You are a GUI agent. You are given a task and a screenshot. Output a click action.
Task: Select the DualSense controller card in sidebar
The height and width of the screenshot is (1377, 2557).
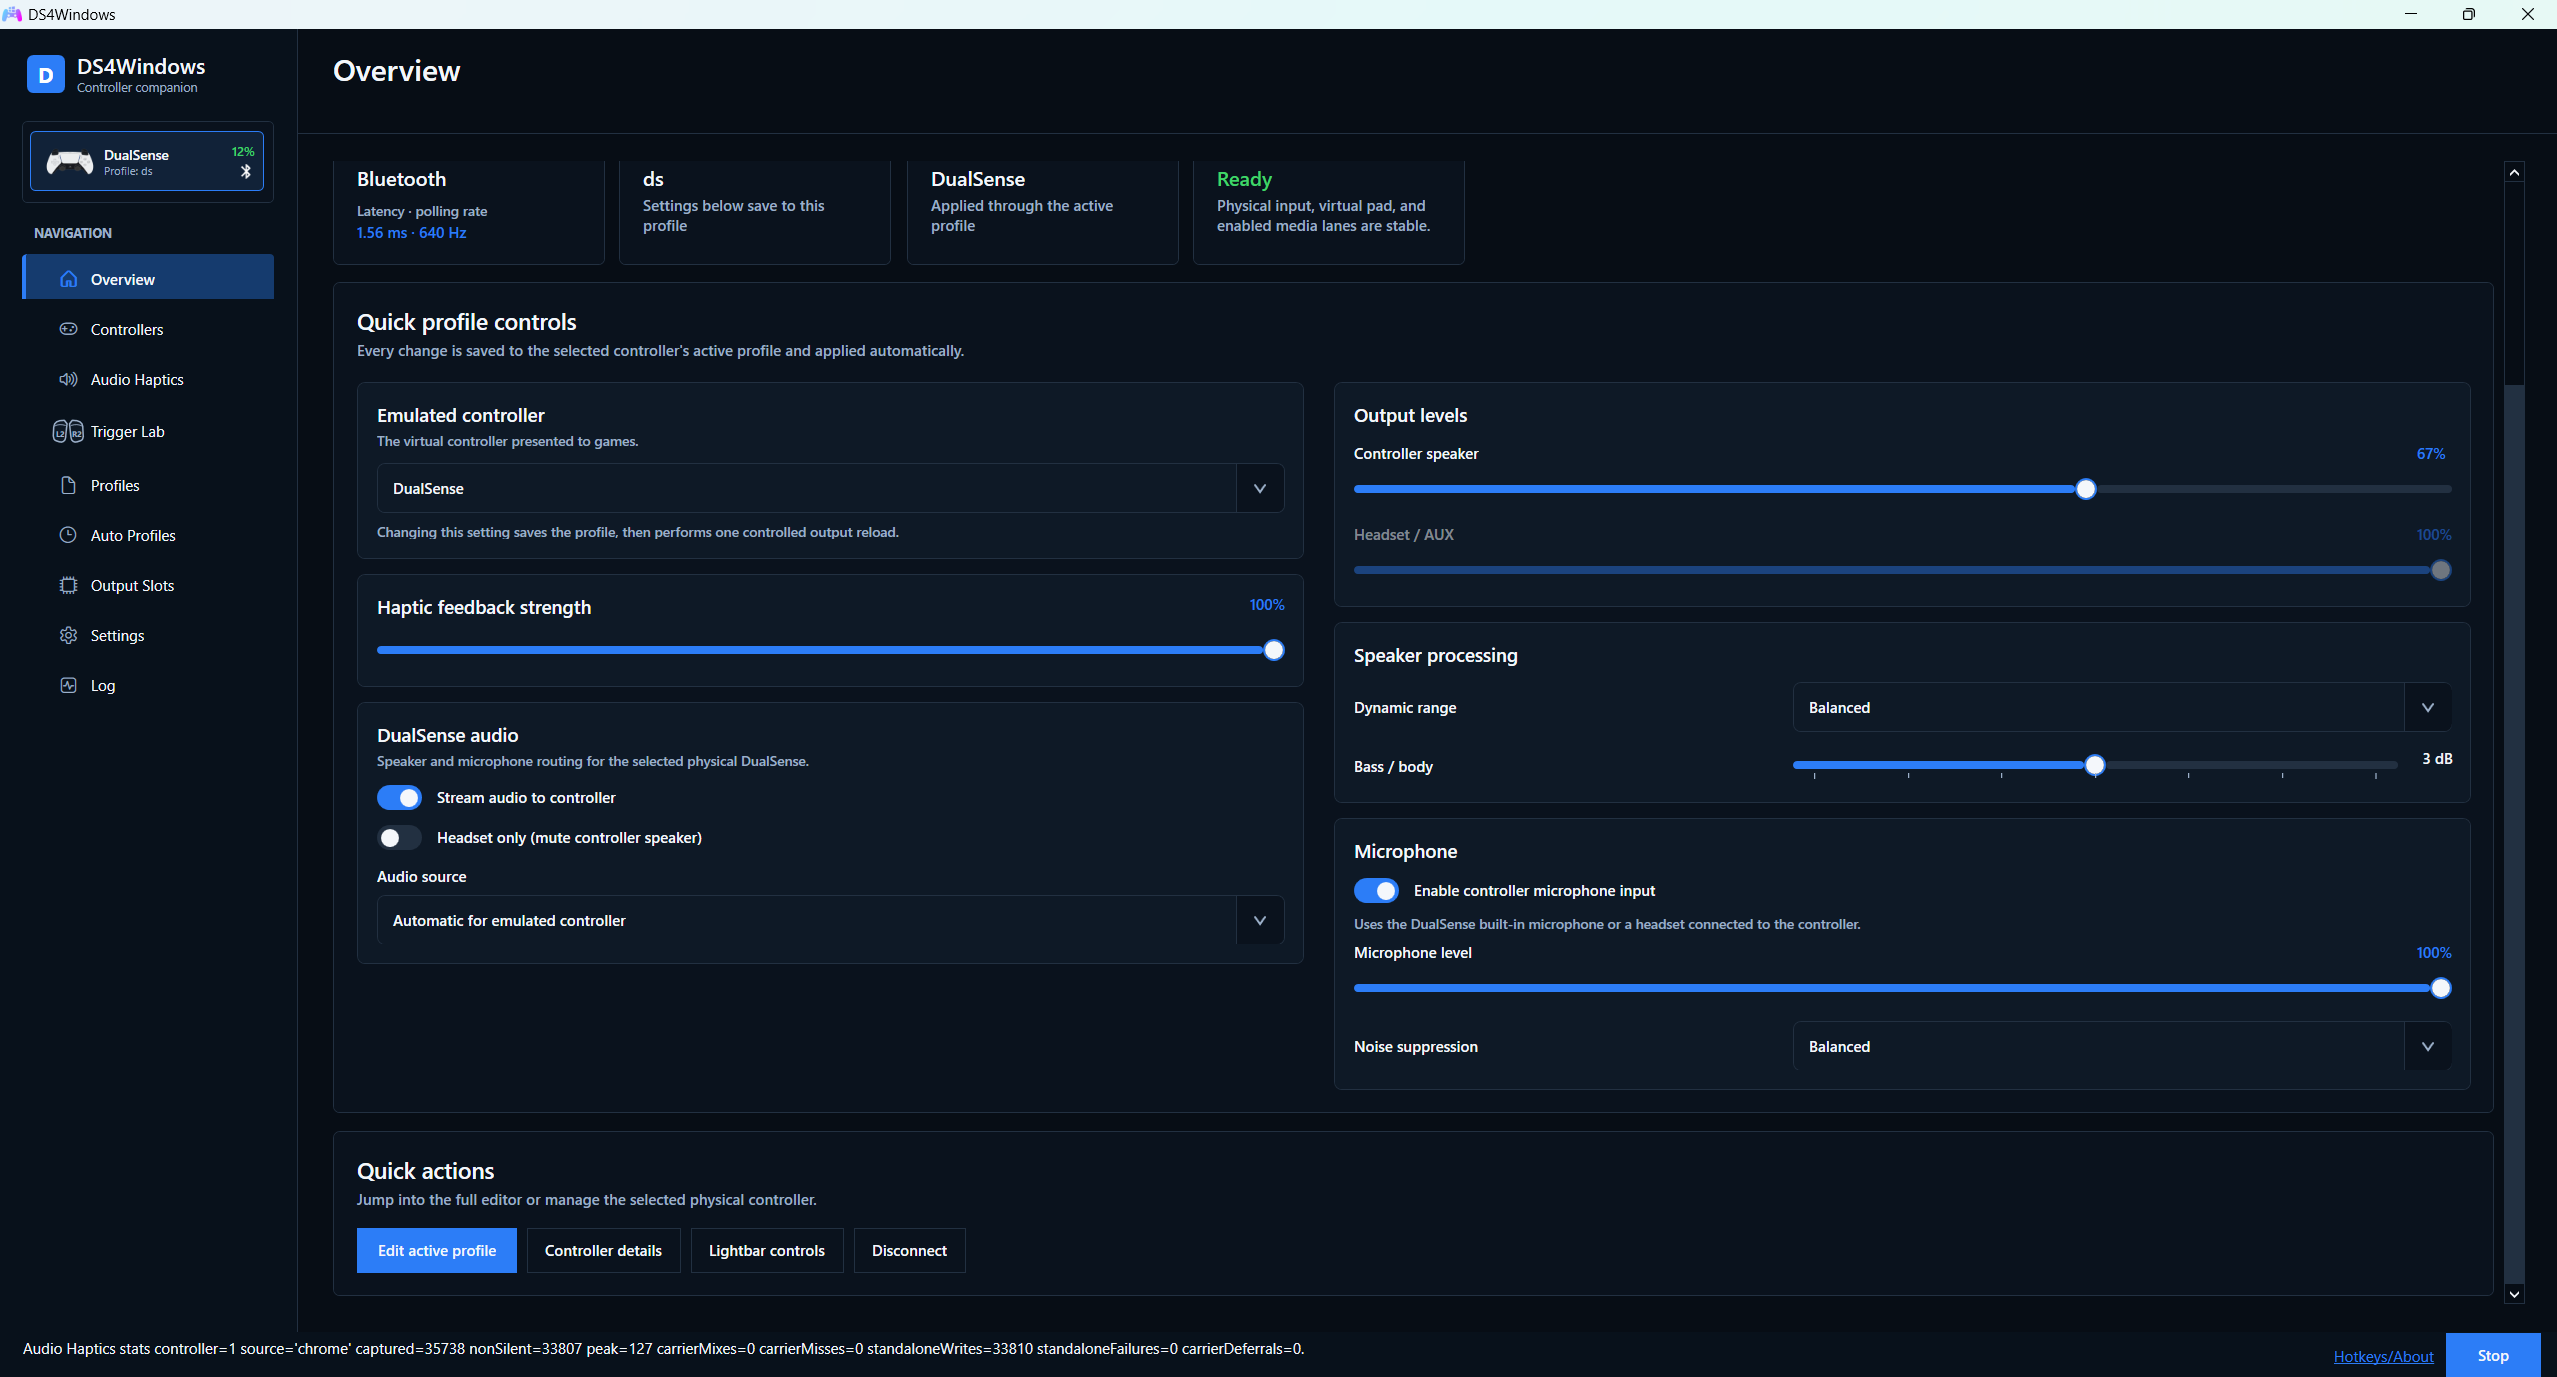(147, 161)
